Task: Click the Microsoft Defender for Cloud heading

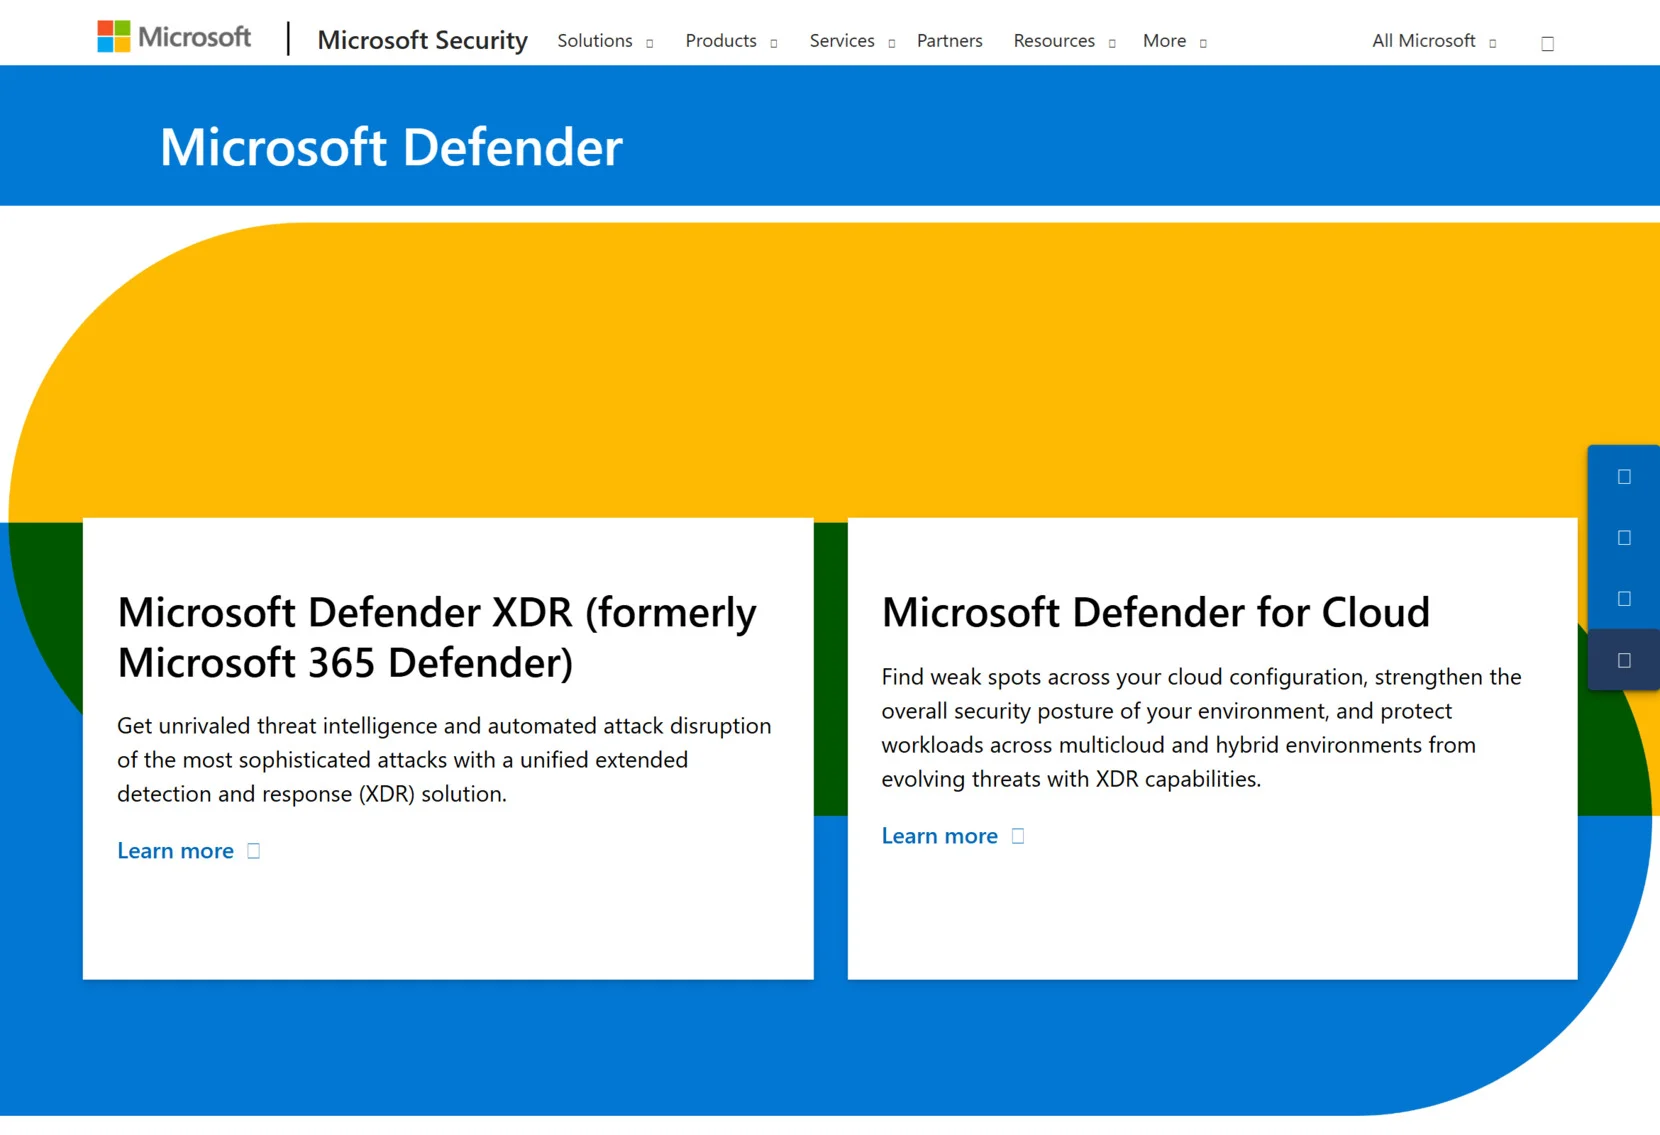Action: coord(1156,612)
